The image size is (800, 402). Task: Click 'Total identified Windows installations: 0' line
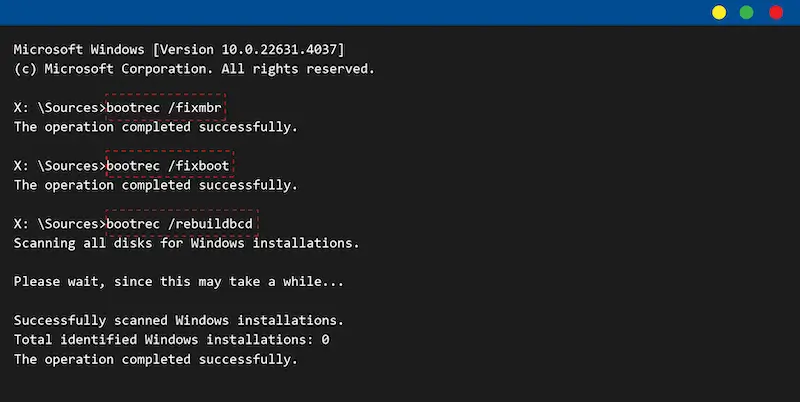[x=171, y=340]
